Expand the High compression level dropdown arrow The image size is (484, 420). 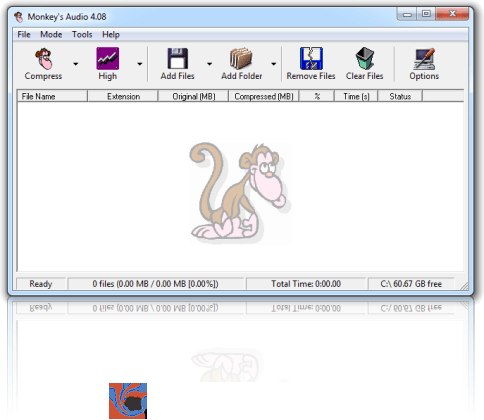(x=140, y=64)
